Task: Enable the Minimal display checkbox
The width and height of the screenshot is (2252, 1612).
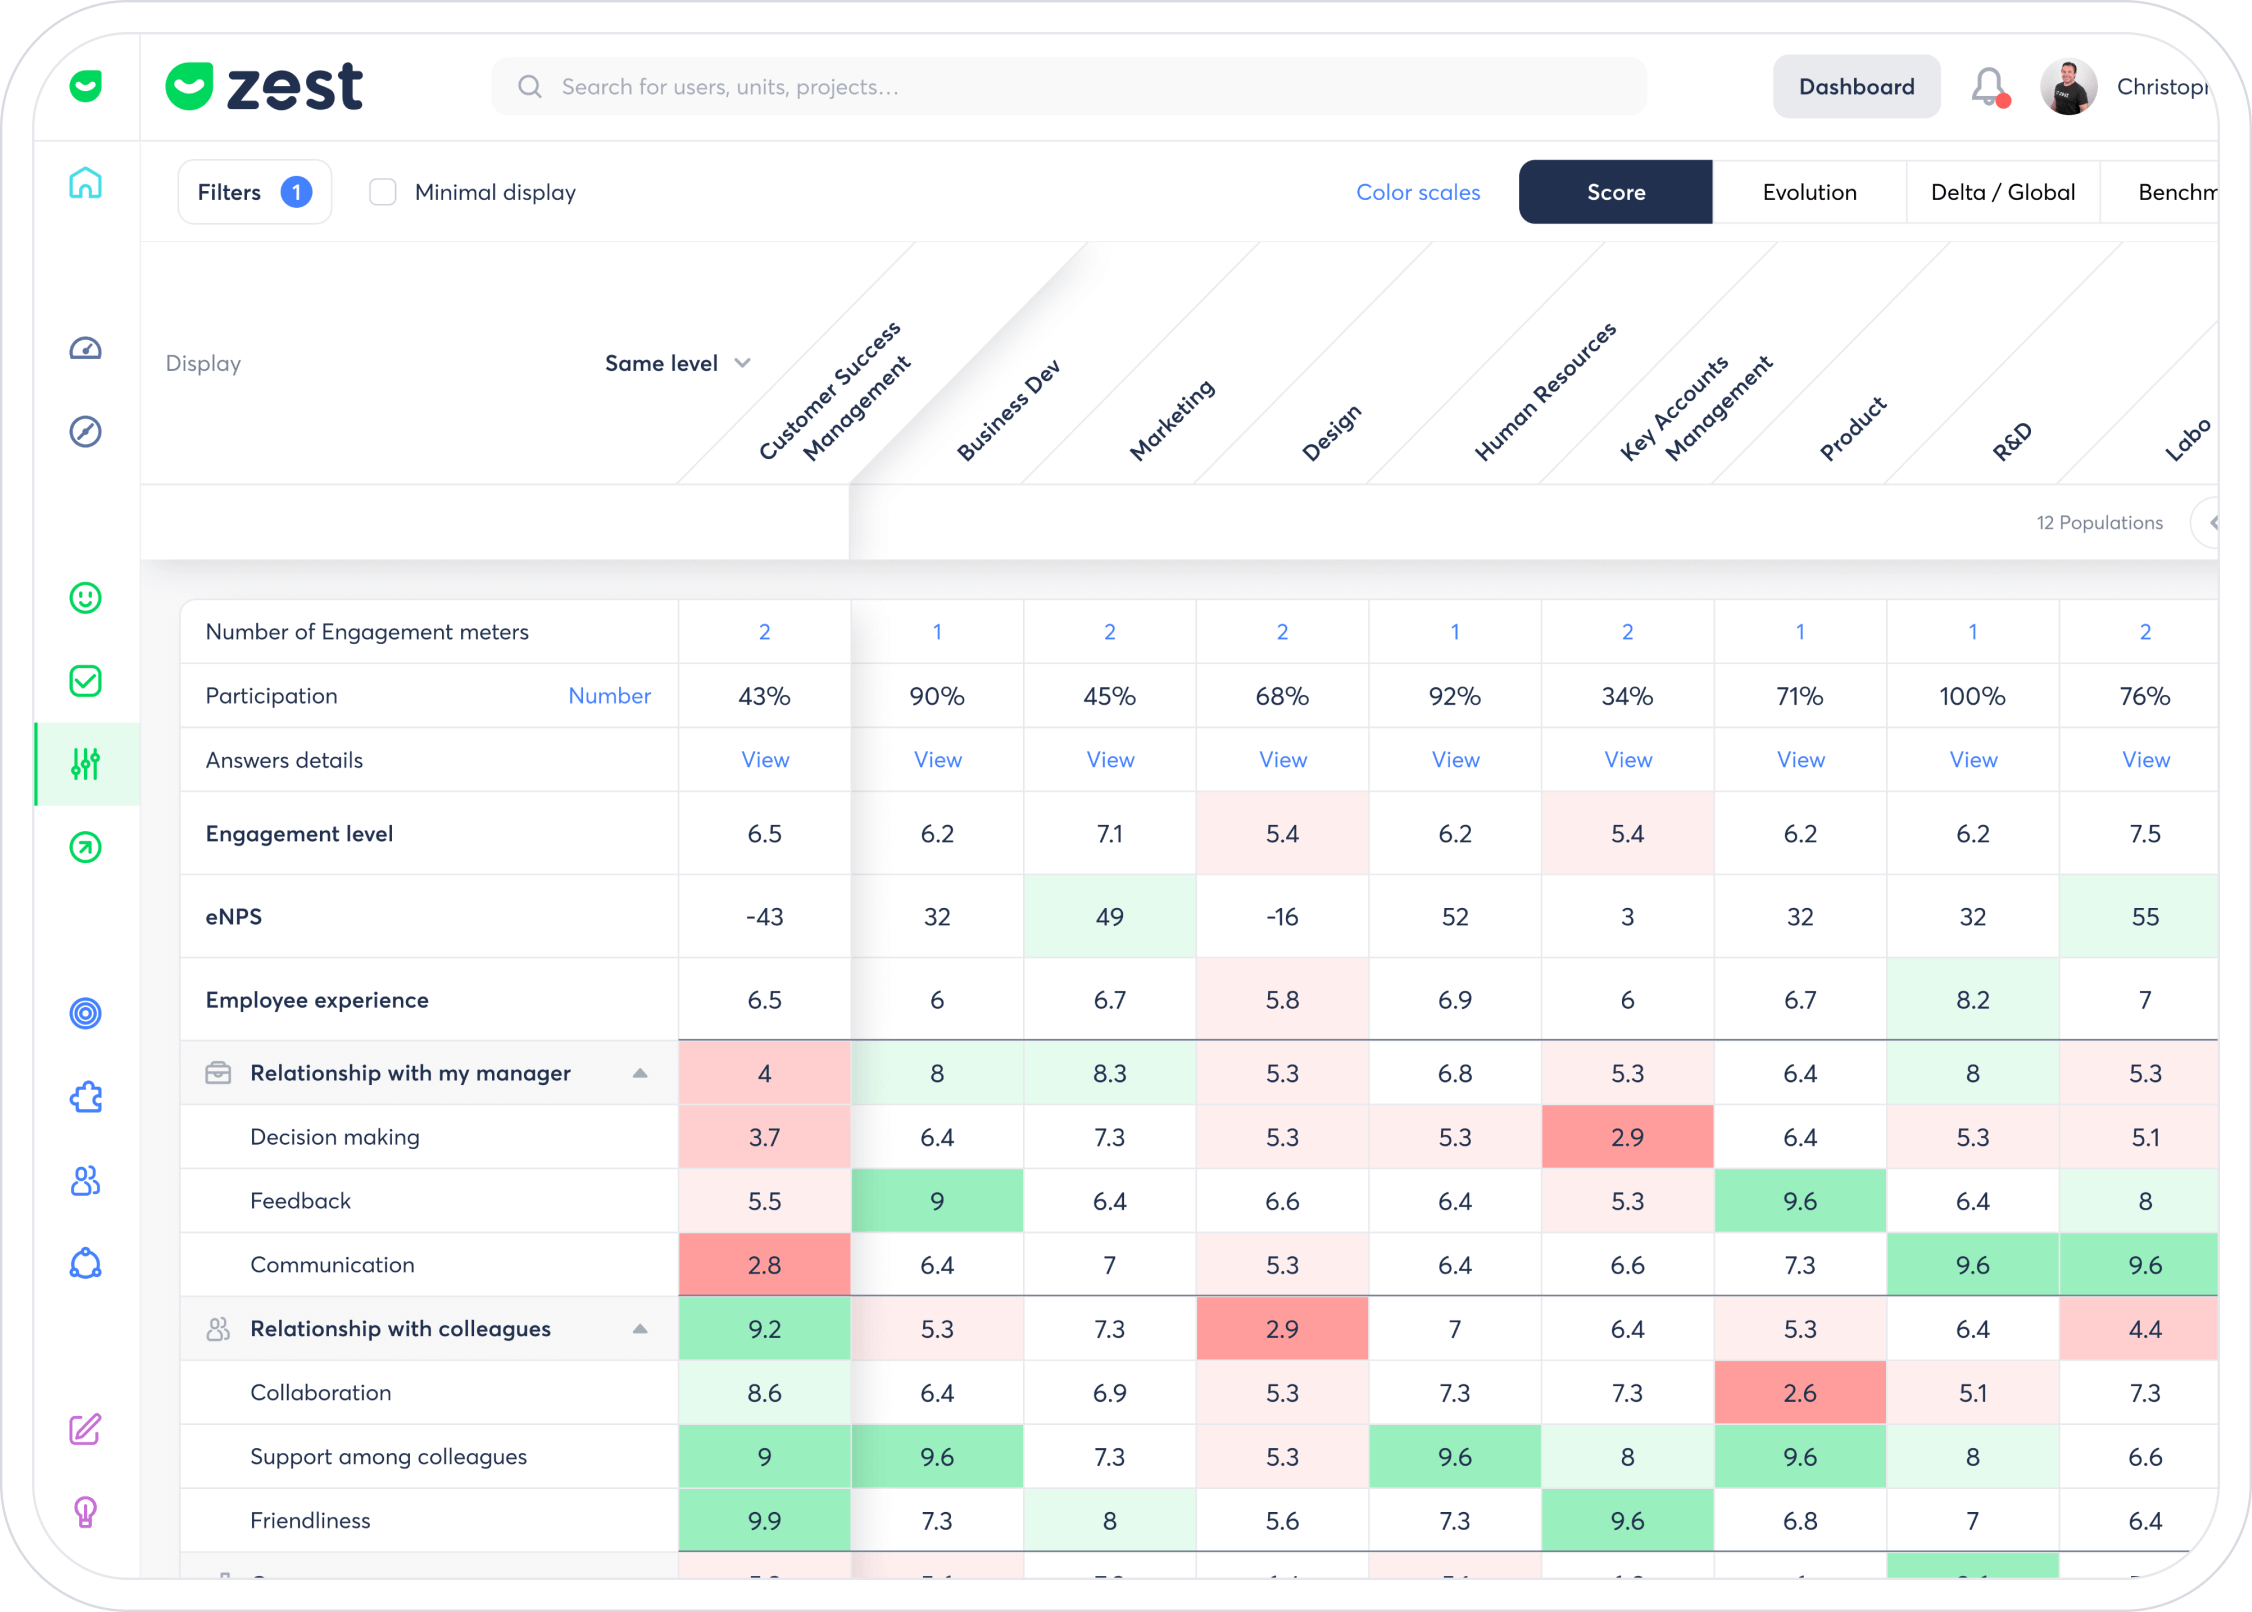Action: (x=383, y=192)
